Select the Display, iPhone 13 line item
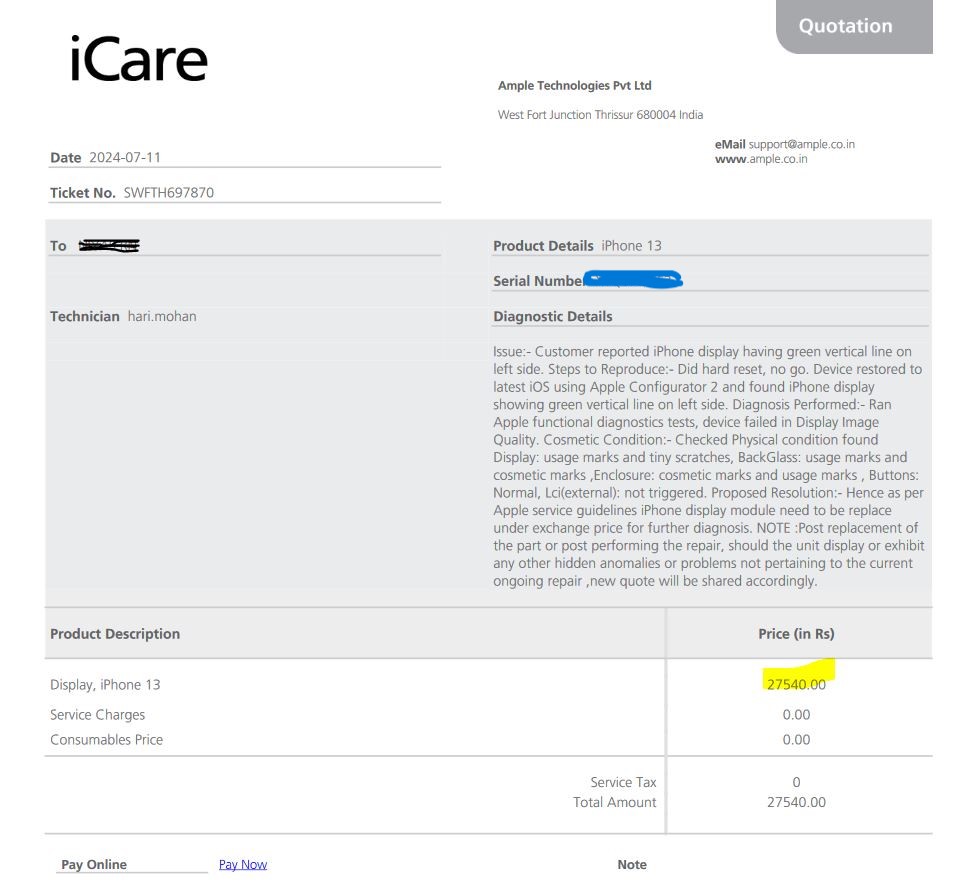Screen dimensions: 979x894 point(105,685)
